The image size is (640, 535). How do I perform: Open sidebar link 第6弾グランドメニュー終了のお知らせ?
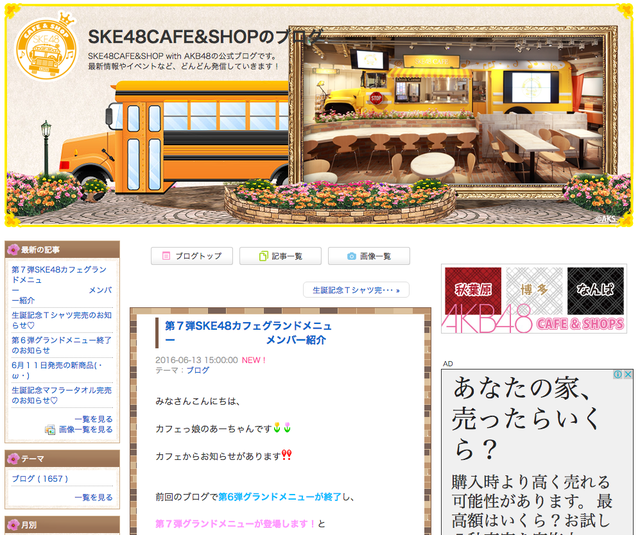point(62,345)
